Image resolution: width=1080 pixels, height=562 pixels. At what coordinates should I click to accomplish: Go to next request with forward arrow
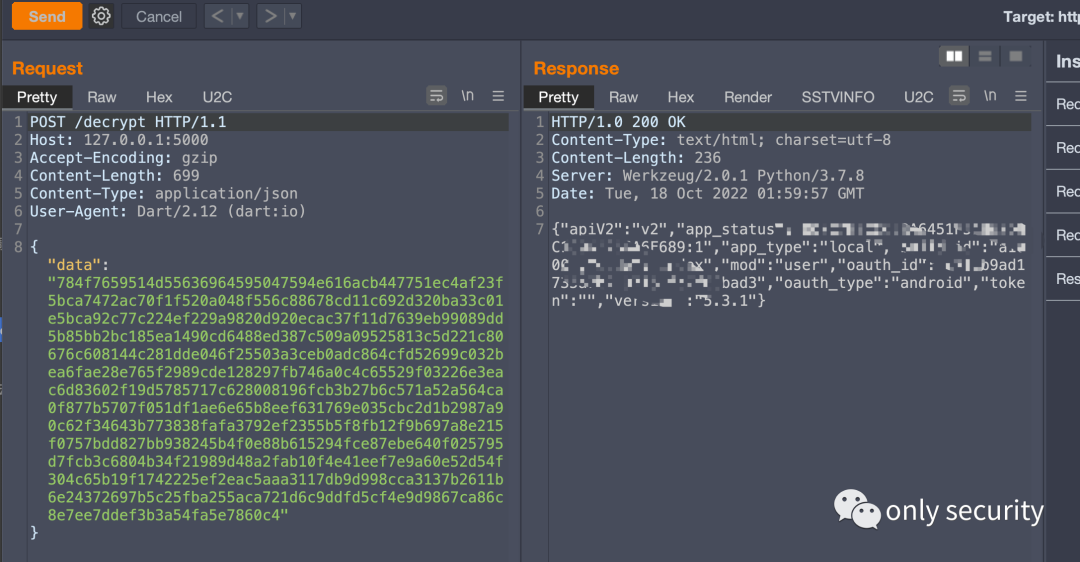point(271,16)
